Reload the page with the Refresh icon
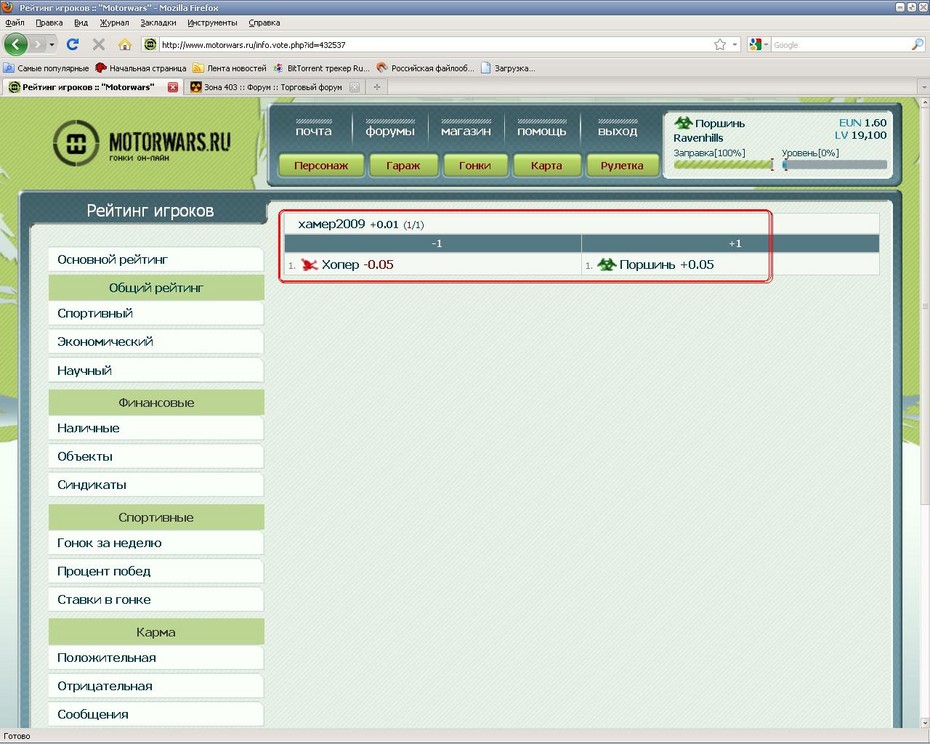The height and width of the screenshot is (744, 930). 73,44
